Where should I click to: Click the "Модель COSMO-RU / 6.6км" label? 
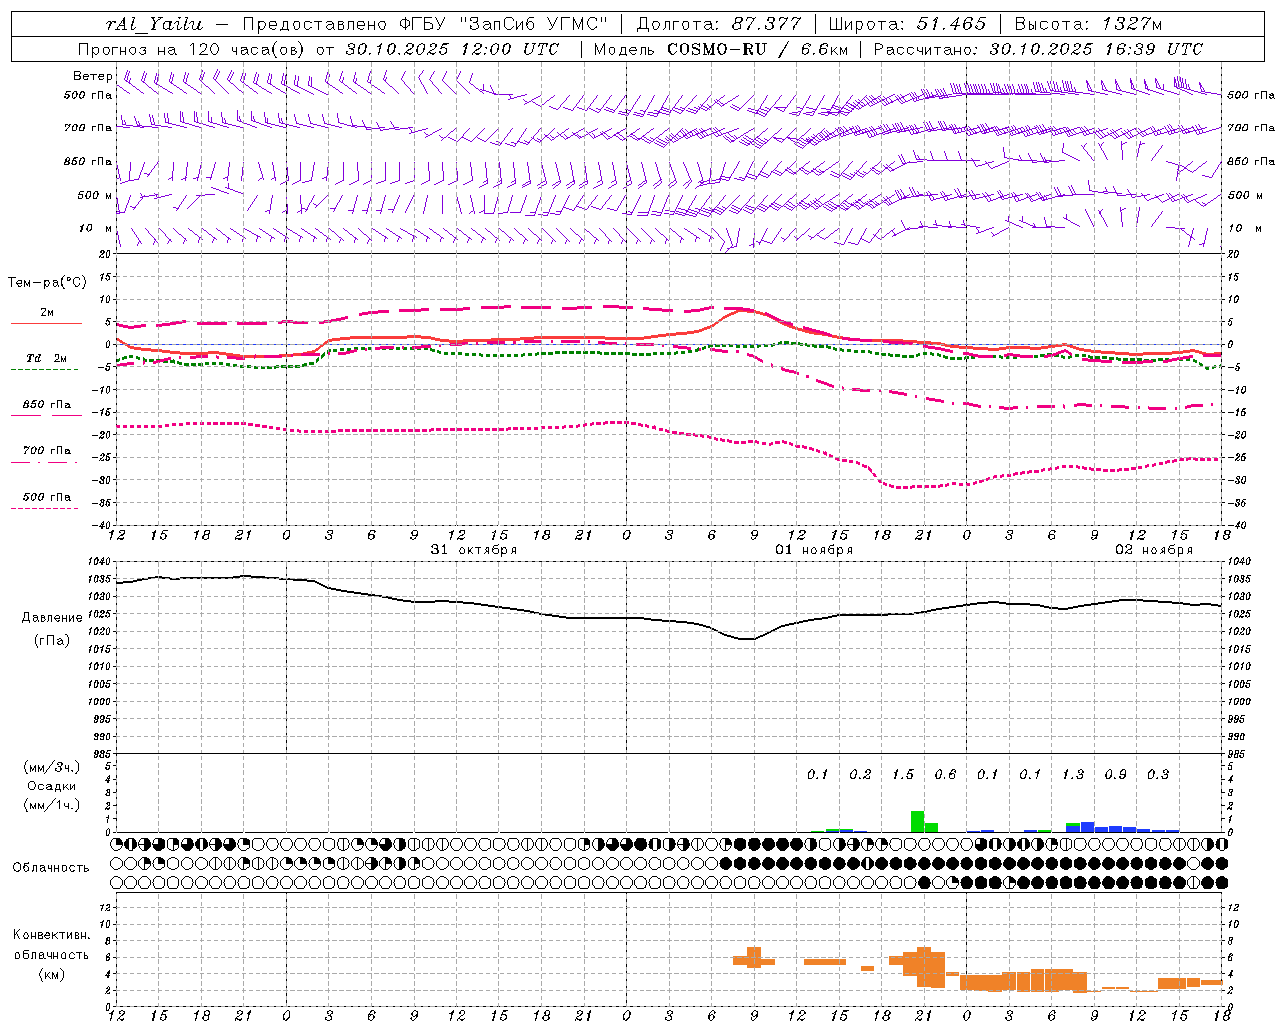click(x=720, y=49)
